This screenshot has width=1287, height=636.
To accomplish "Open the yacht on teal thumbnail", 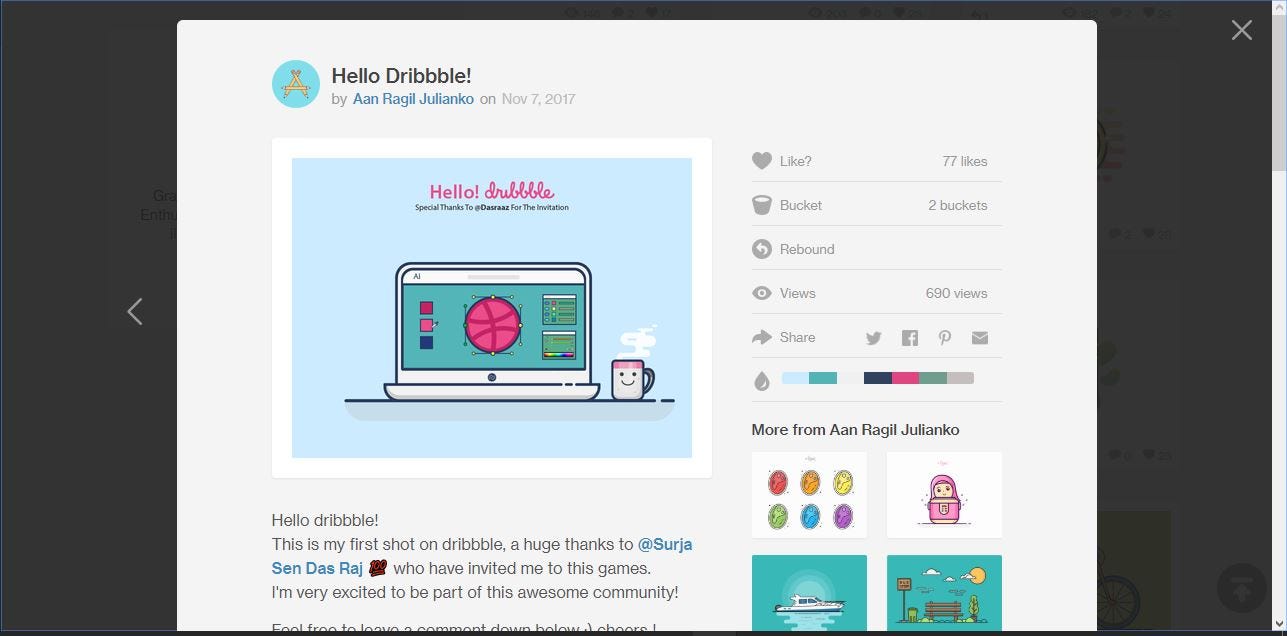I will 809,593.
